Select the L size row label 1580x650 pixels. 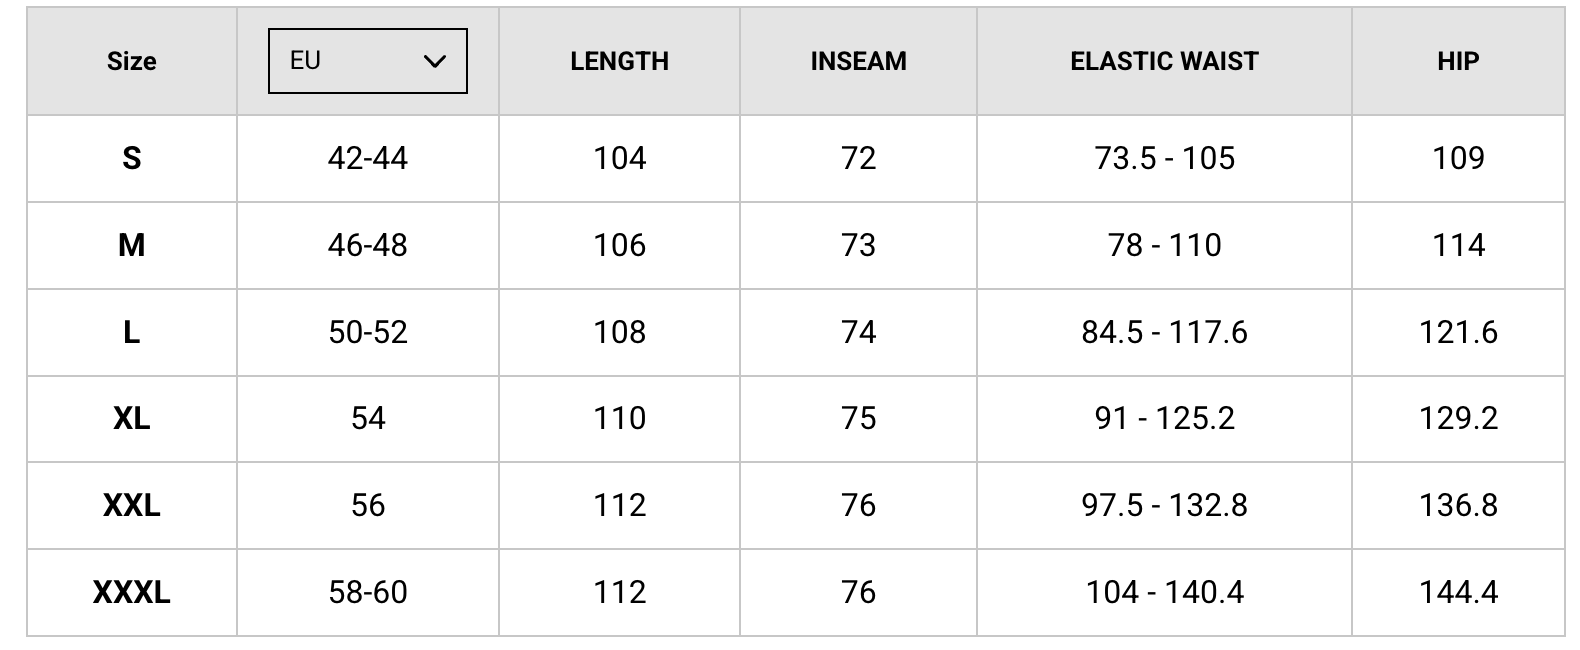coord(132,332)
